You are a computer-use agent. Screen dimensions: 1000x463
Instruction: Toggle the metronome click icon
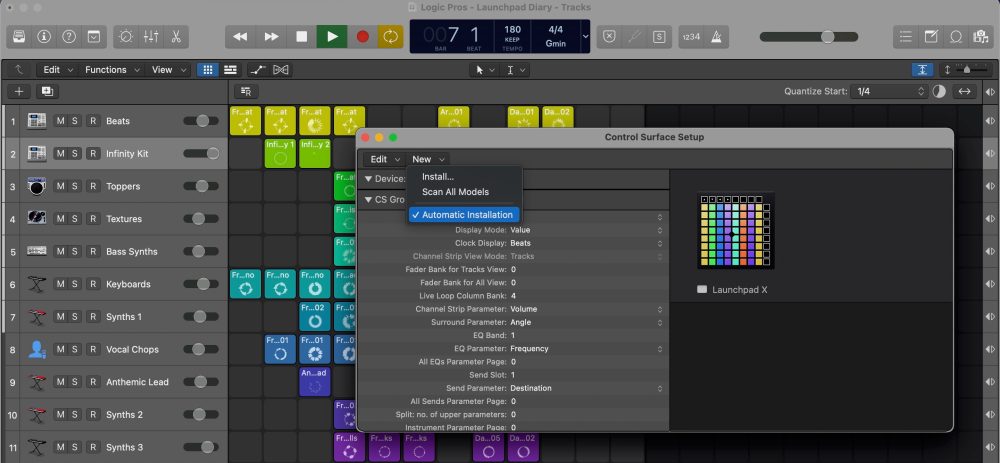tap(716, 37)
